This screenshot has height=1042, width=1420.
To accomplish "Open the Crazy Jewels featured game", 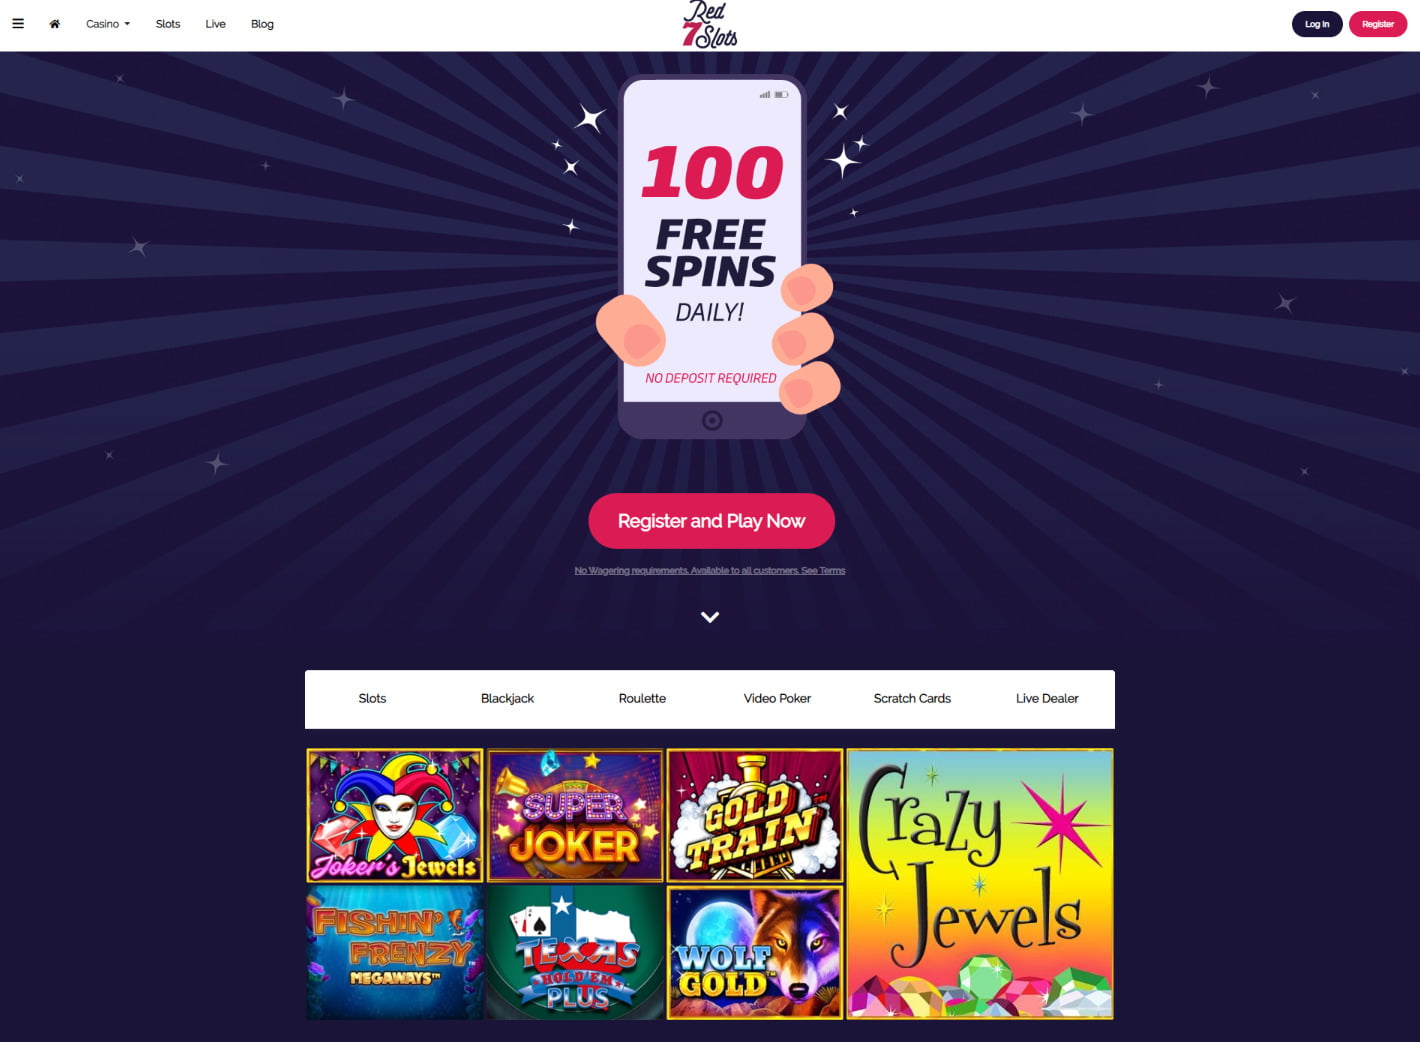I will [x=980, y=884].
